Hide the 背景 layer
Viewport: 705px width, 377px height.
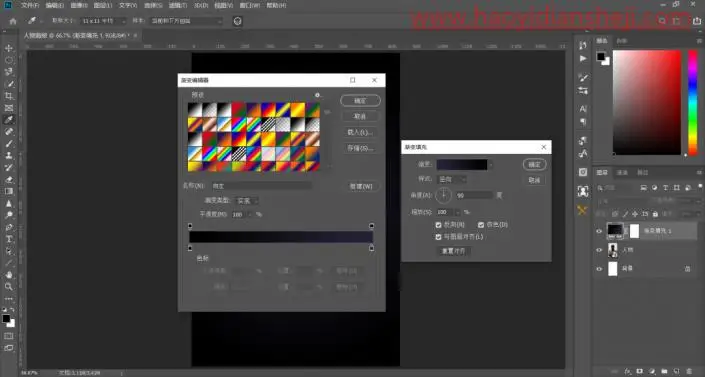[x=599, y=269]
